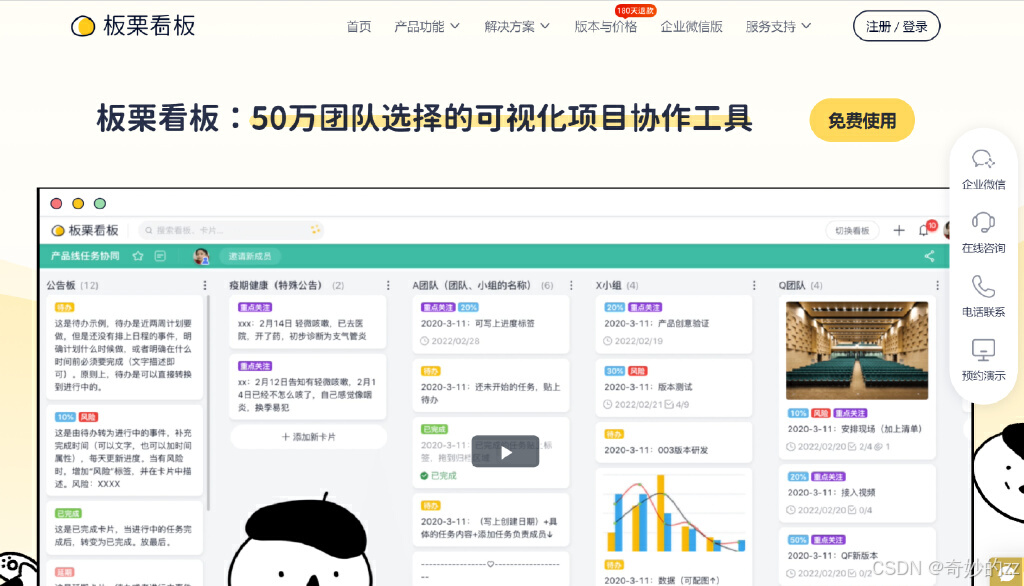Open the share icon on the green toolbar
1024x586 pixels.
pyautogui.click(x=930, y=256)
